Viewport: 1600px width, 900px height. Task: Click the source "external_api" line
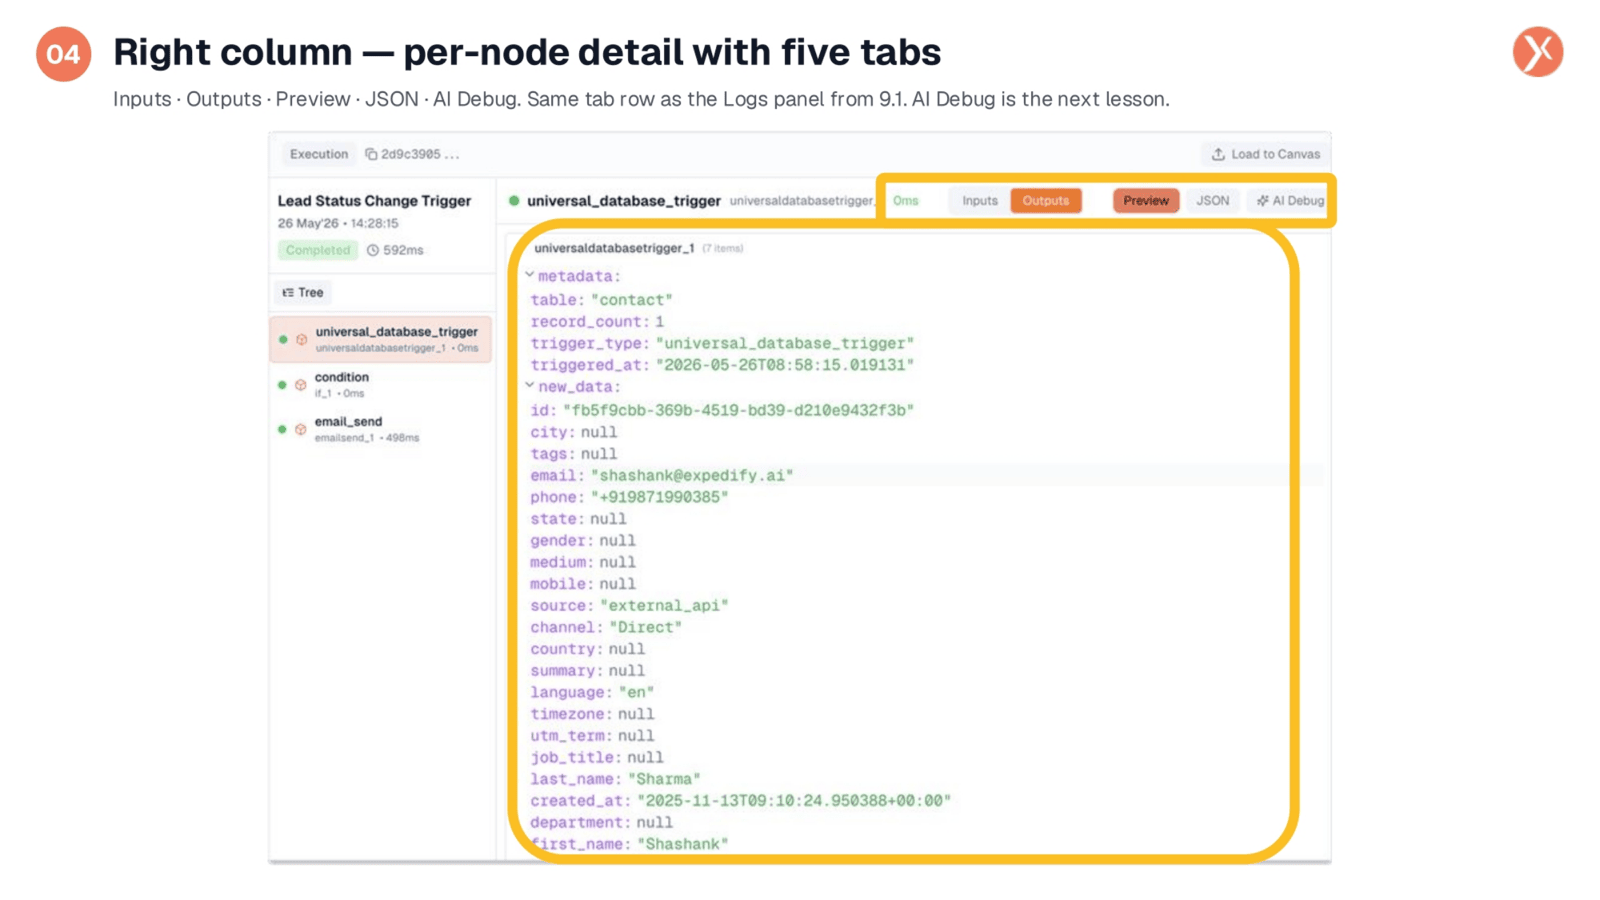pos(629,606)
